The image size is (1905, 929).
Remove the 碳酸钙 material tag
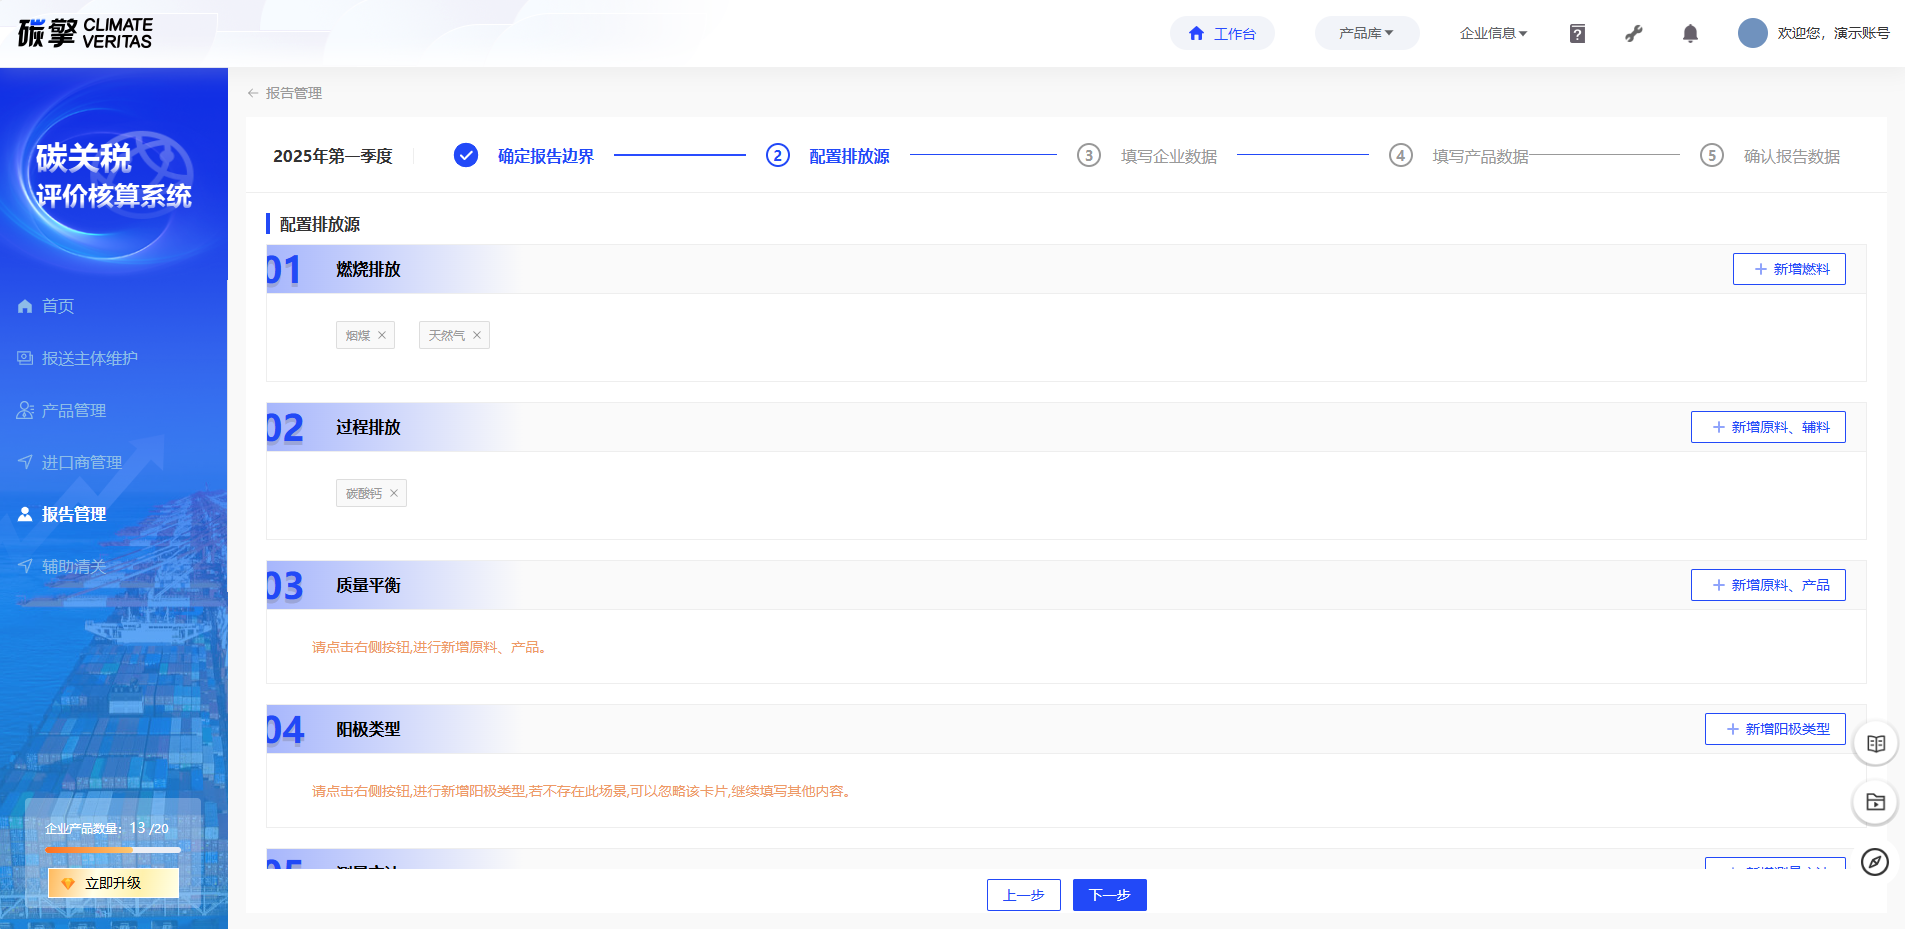pos(394,493)
